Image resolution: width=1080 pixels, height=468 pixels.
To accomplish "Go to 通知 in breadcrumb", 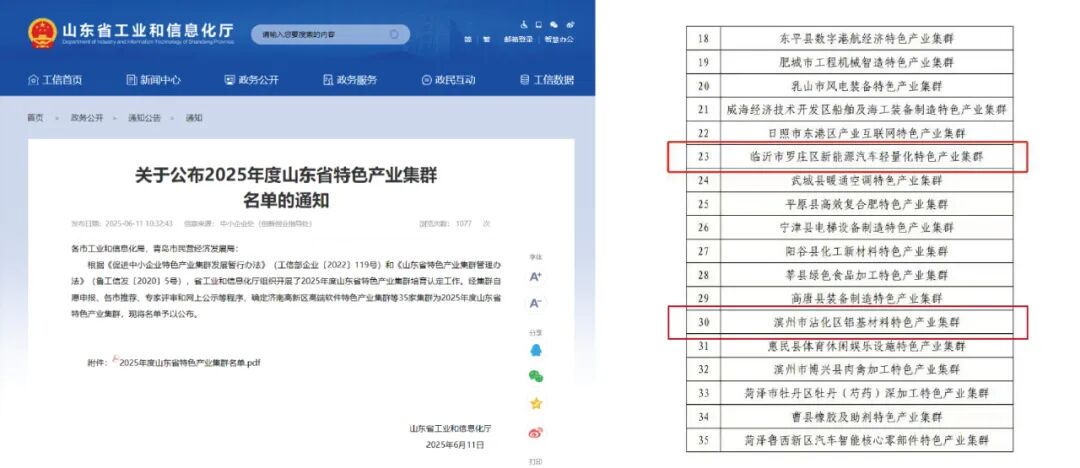I will point(194,118).
